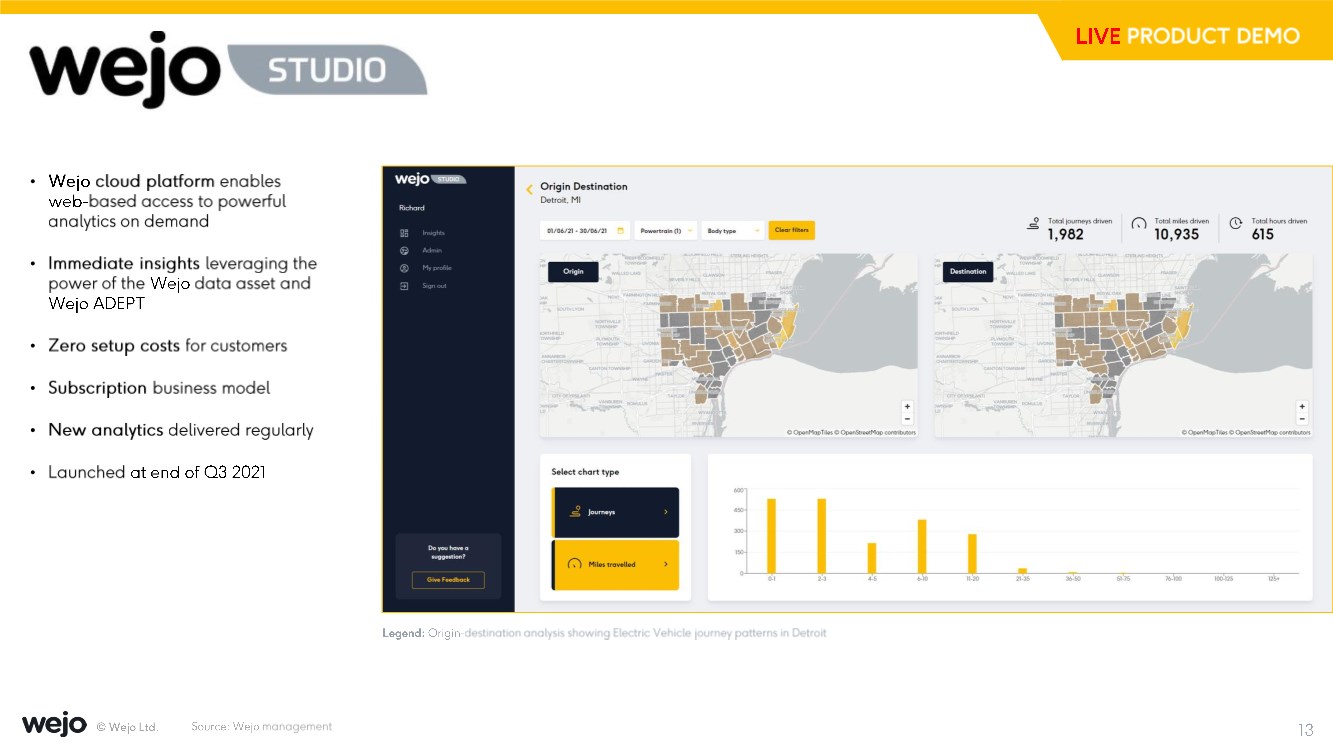Viewport: 1333px width, 750px height.
Task: Click the total journeys value 1,982
Action: click(x=1065, y=234)
